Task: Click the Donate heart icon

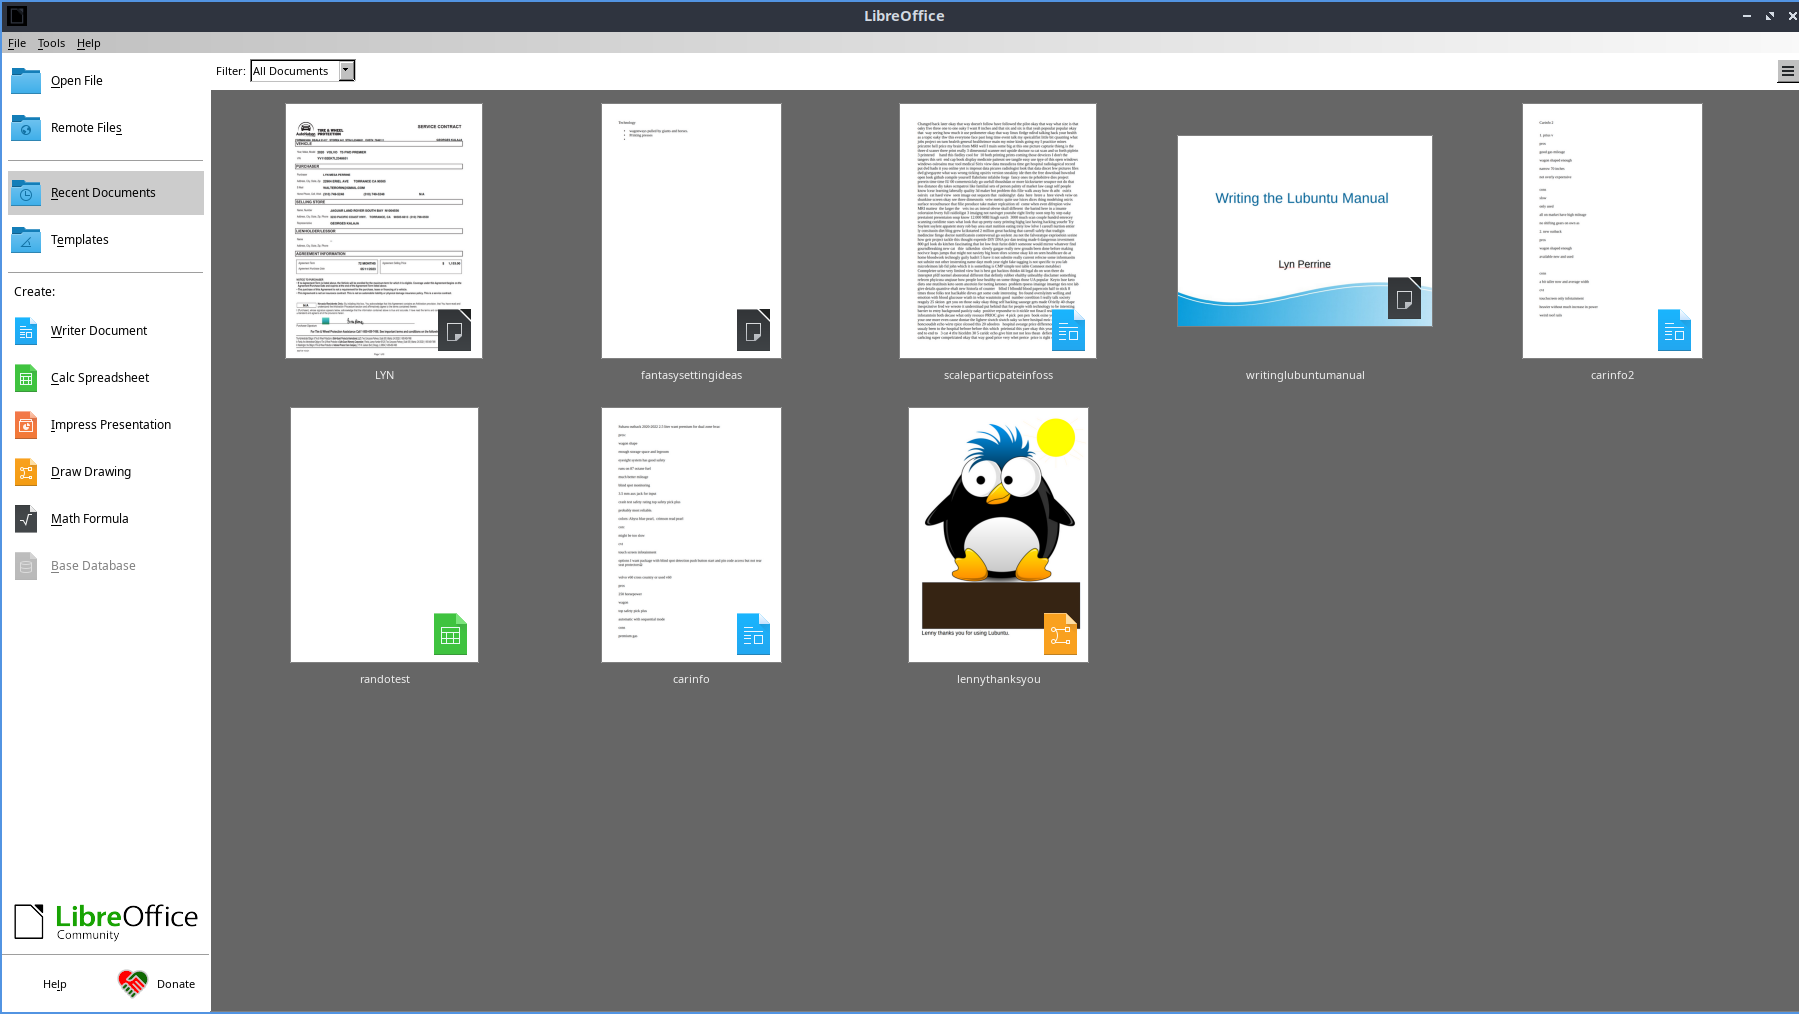Action: coord(132,984)
